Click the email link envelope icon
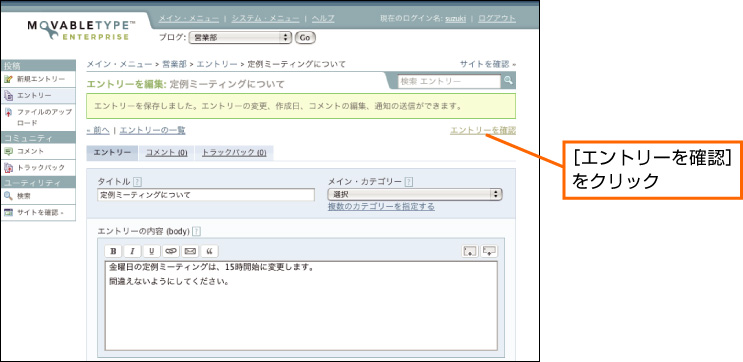The image size is (743, 362). tap(190, 251)
